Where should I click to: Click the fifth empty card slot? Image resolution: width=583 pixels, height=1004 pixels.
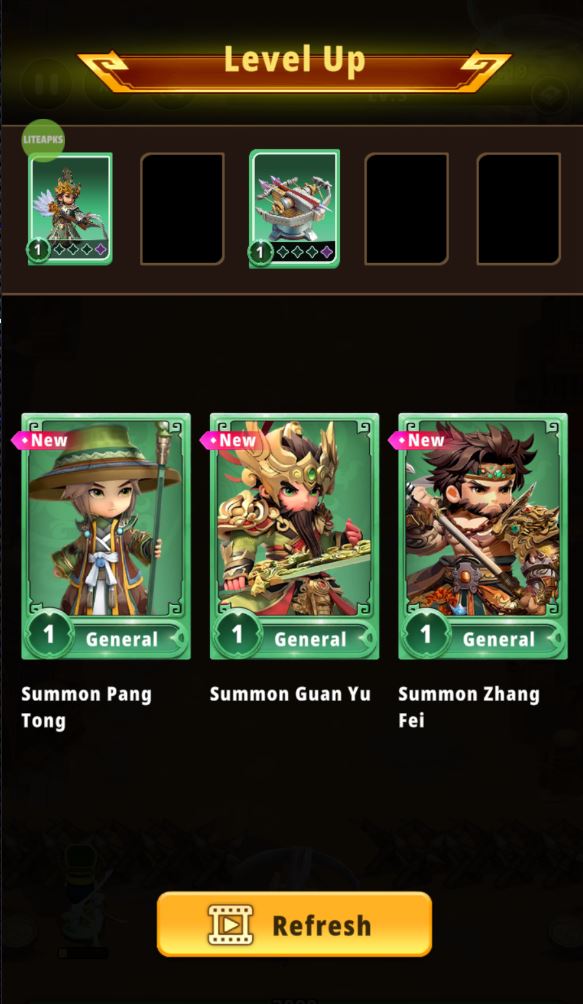(x=518, y=208)
